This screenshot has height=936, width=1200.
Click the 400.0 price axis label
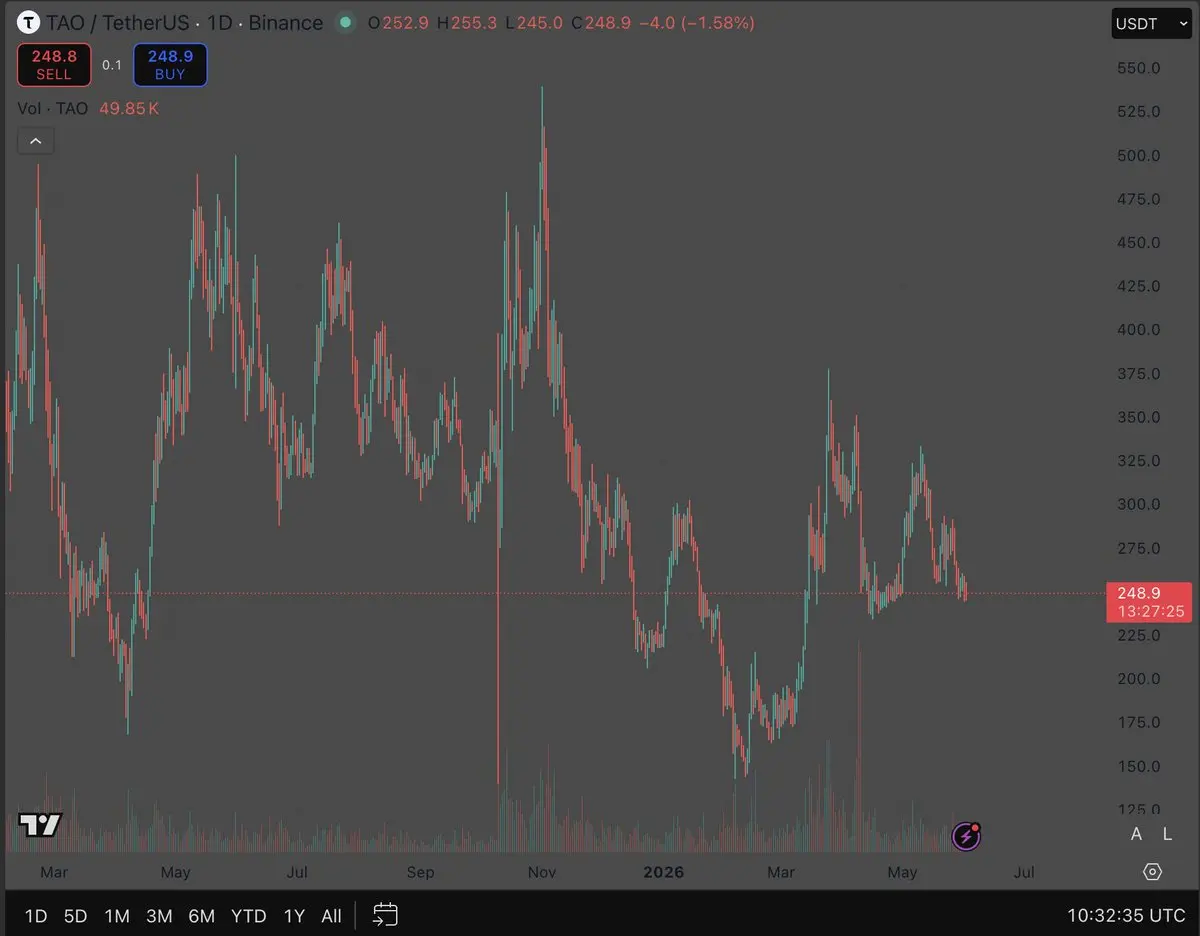pos(1138,329)
